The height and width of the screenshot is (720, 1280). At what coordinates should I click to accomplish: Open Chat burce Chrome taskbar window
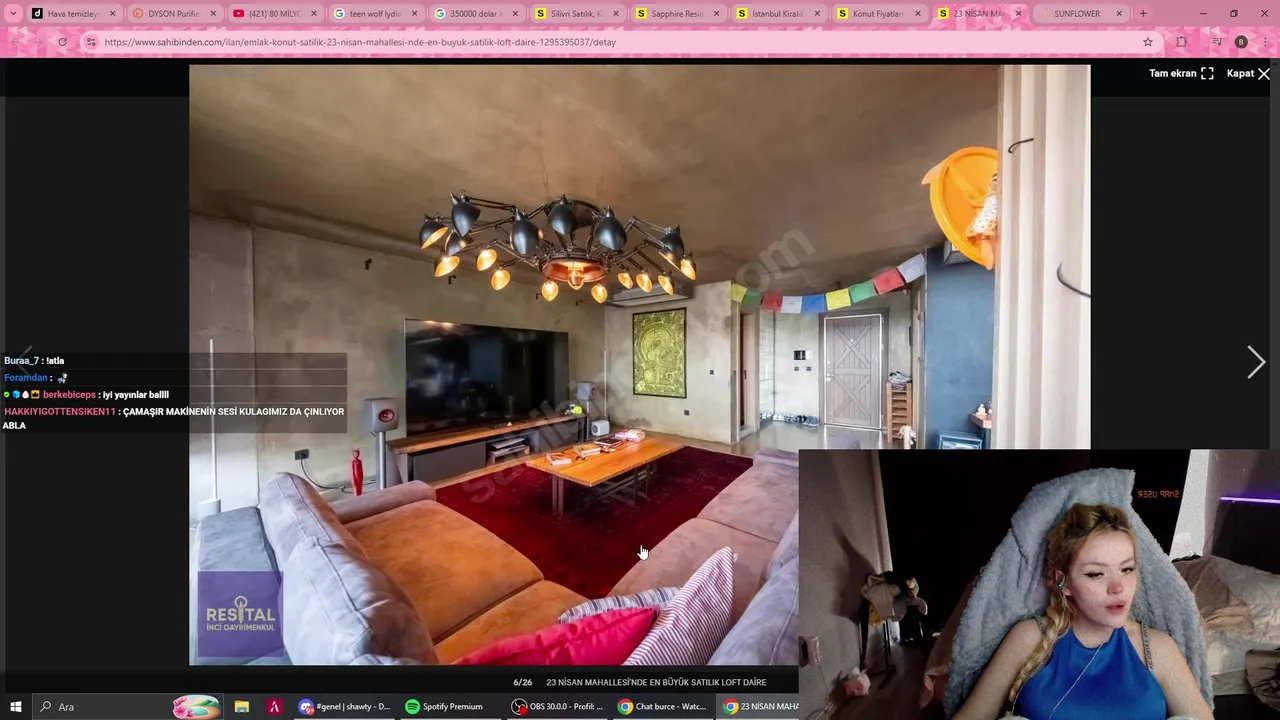(x=663, y=707)
